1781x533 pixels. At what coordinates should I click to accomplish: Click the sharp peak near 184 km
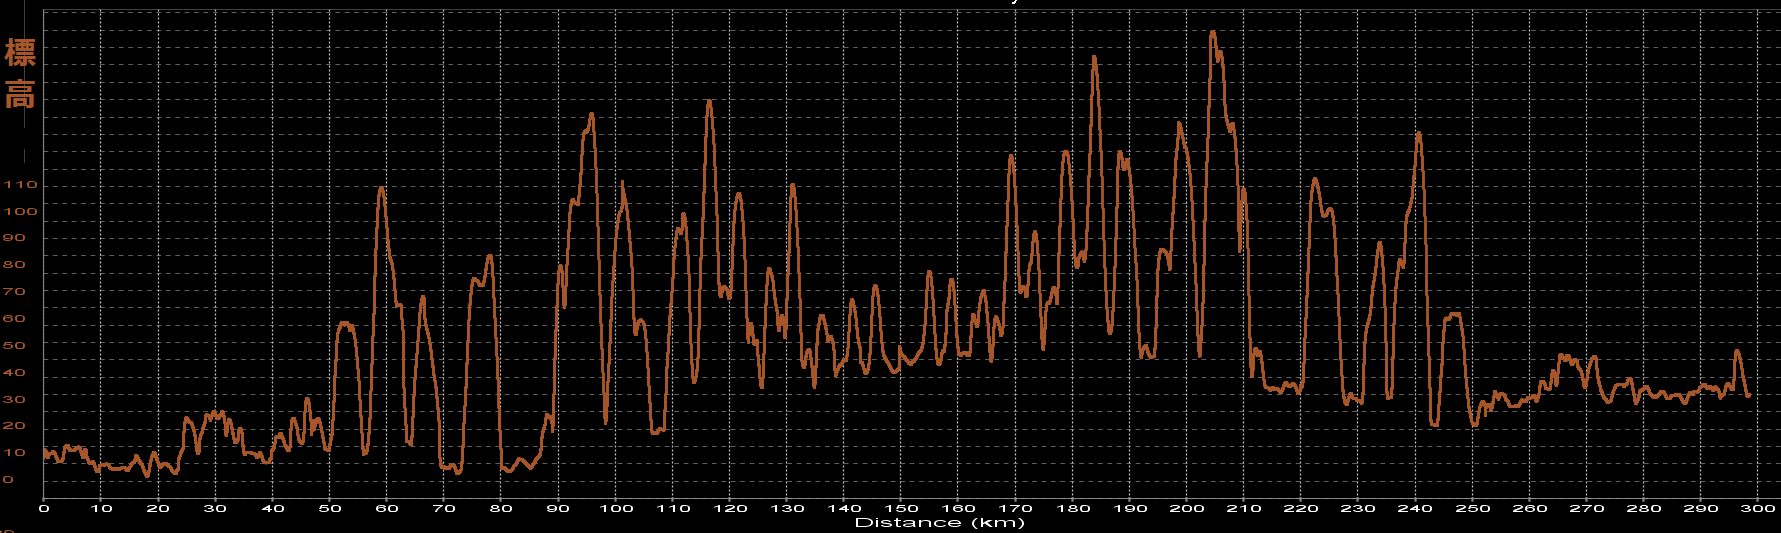1094,58
